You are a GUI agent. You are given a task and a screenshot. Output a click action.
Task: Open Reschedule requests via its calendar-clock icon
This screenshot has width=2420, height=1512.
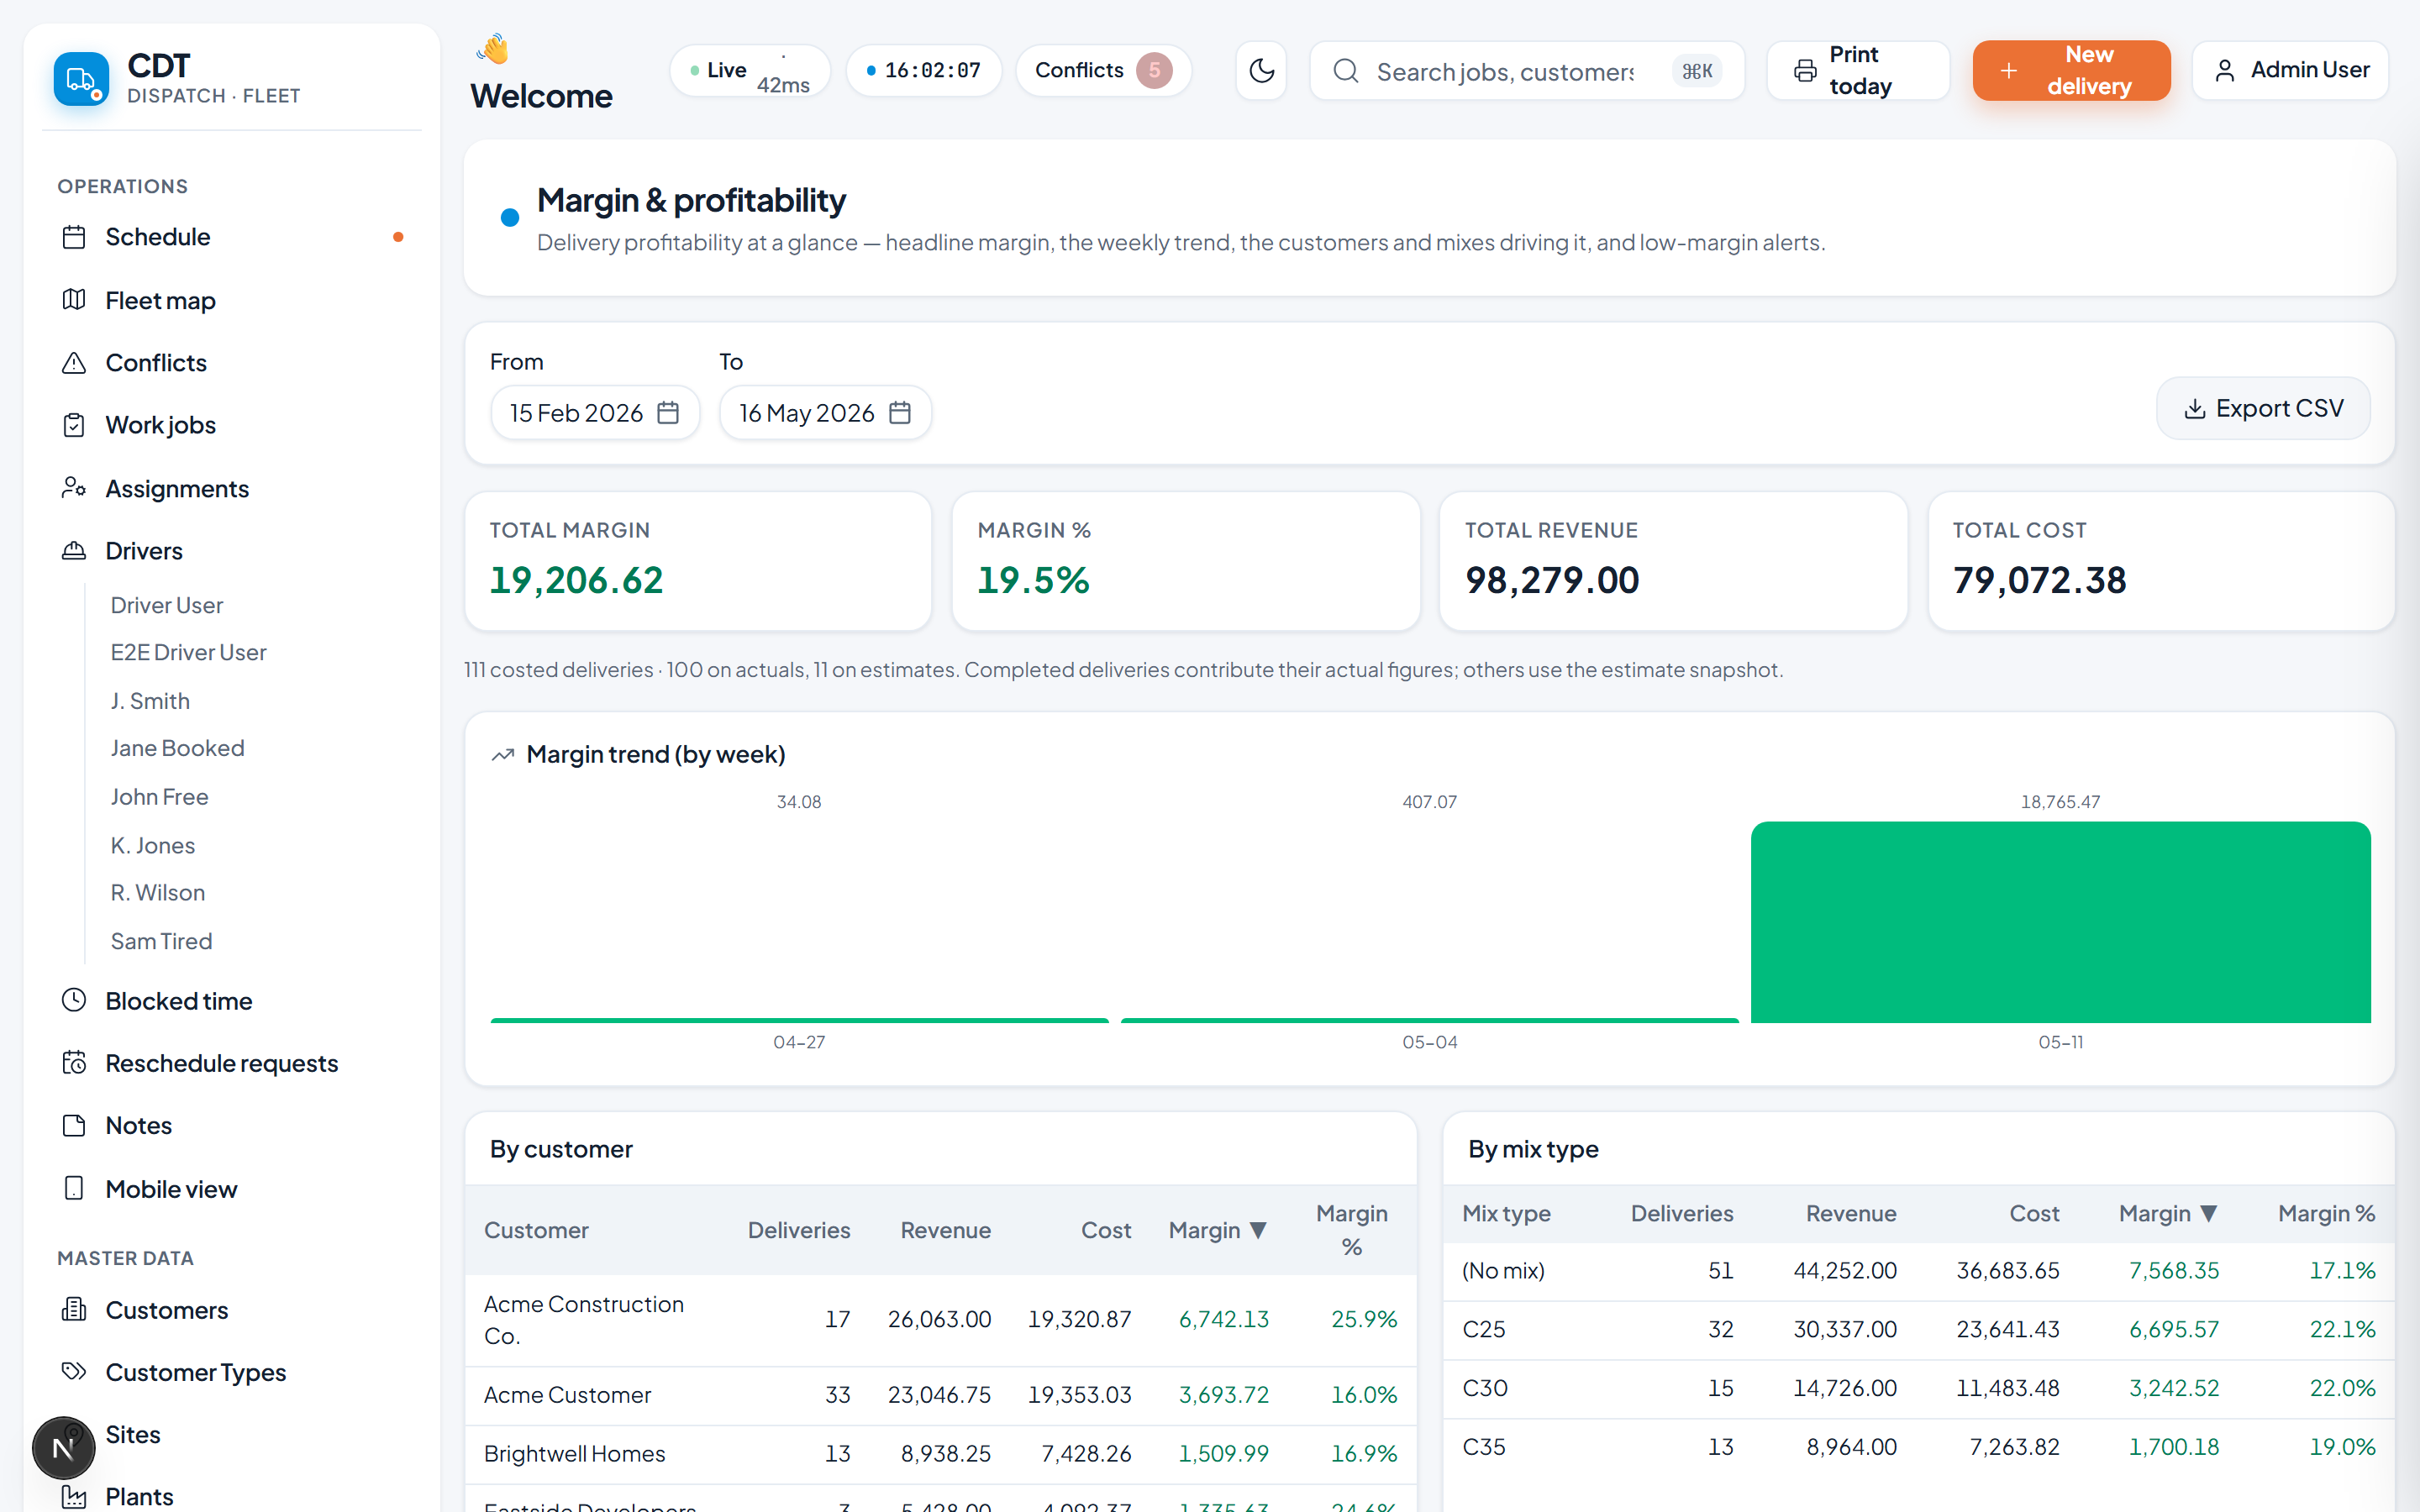74,1063
